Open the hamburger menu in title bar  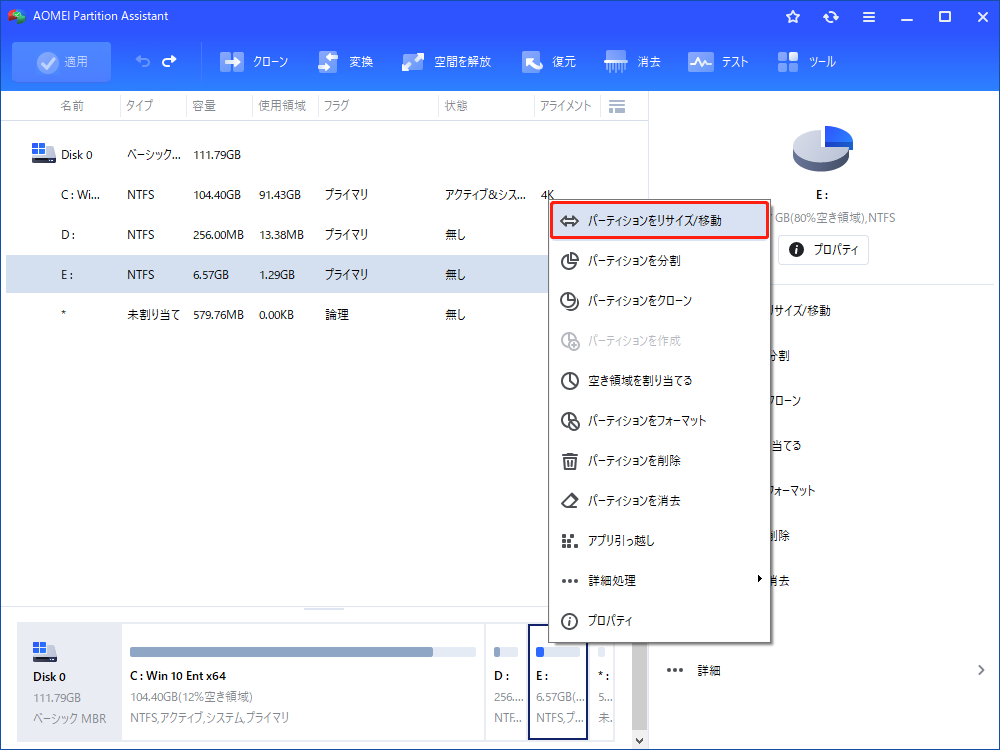click(869, 17)
